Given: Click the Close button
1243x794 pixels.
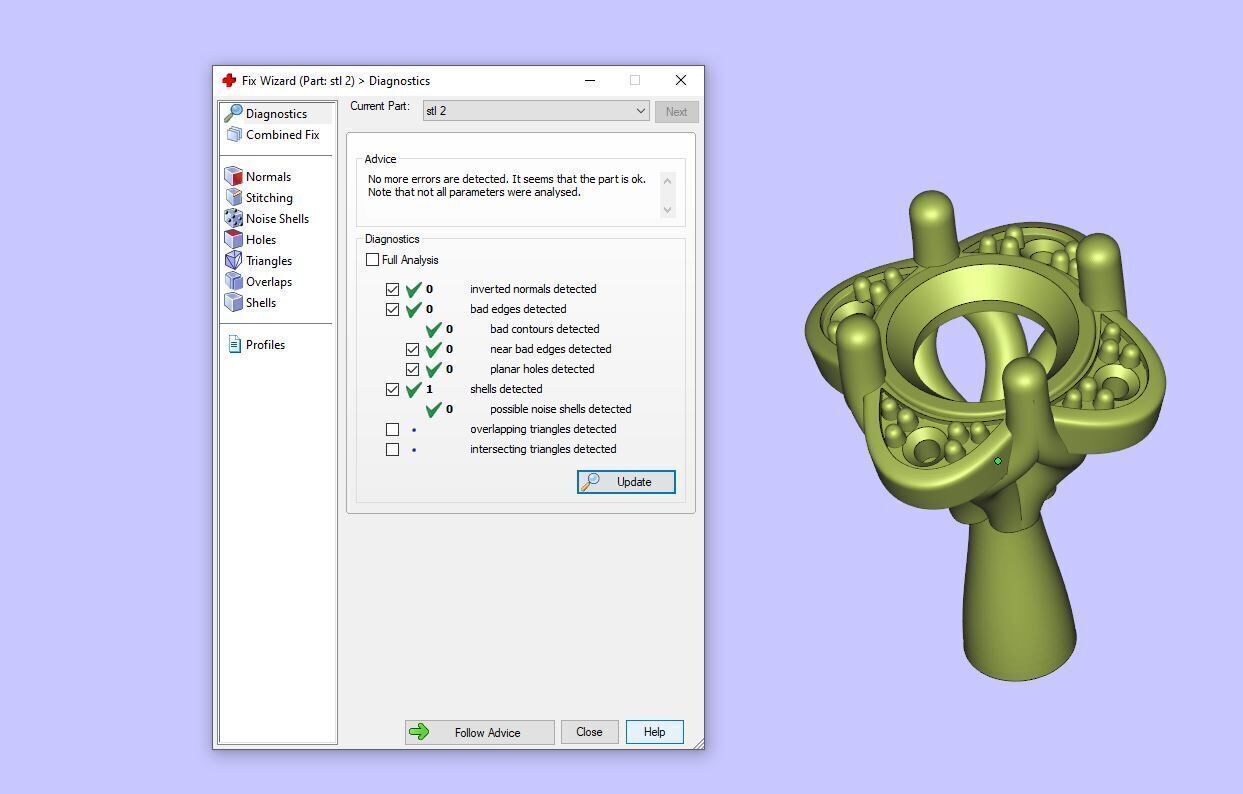Looking at the screenshot, I should click(x=589, y=732).
